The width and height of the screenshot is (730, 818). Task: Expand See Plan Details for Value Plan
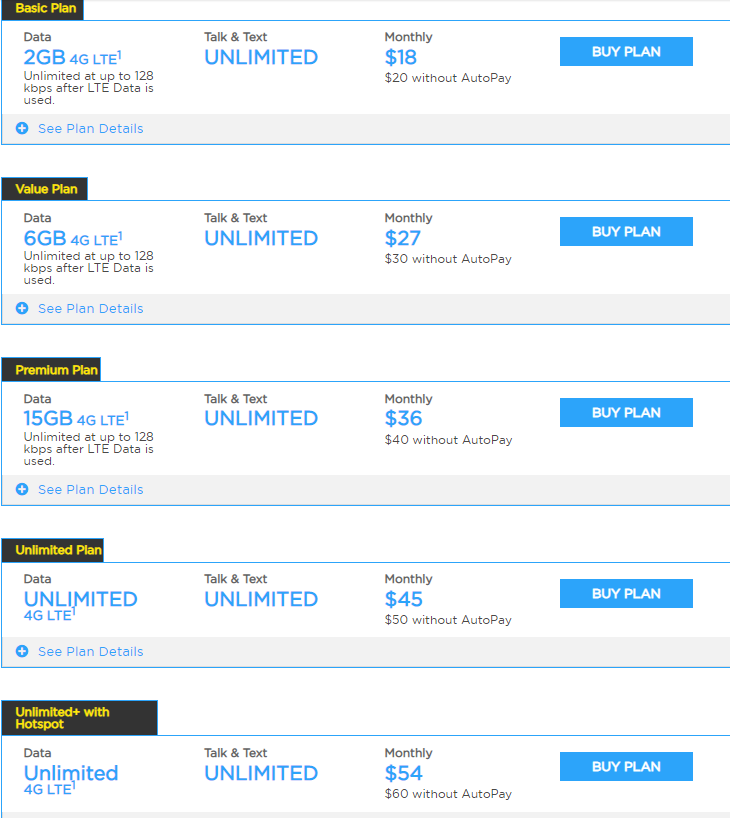(x=90, y=309)
